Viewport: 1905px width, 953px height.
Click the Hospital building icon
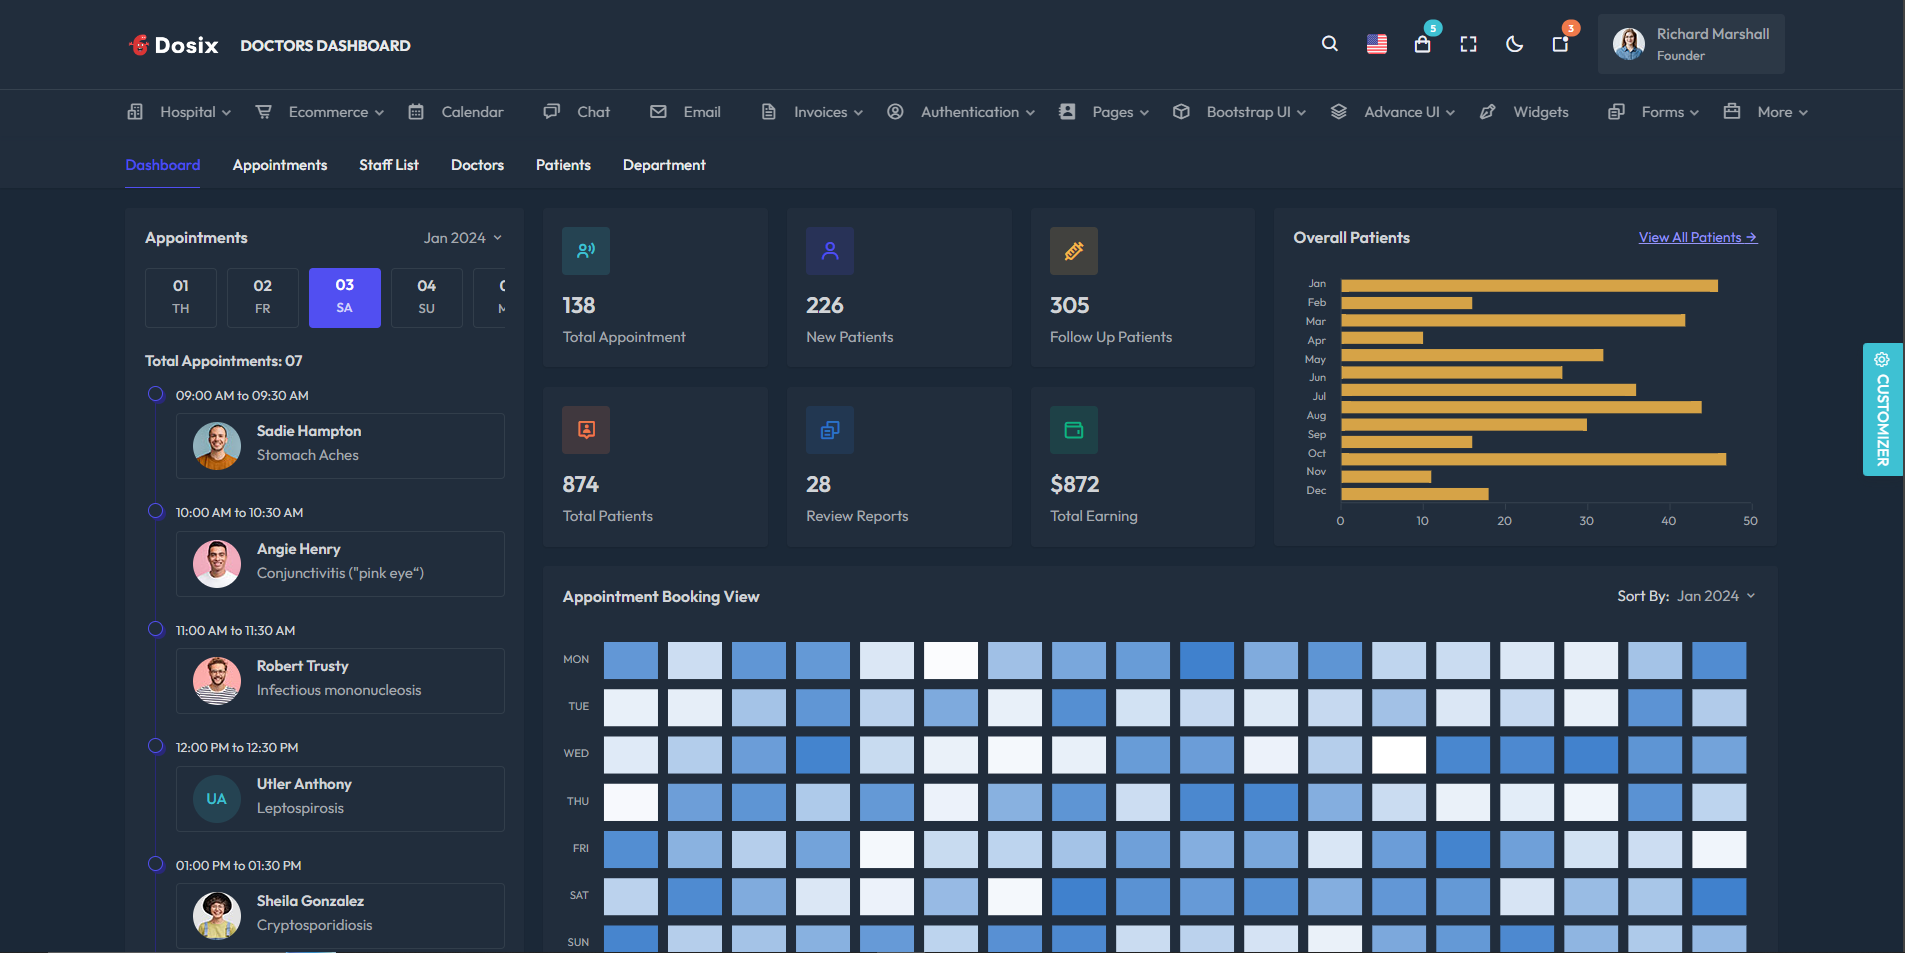[x=135, y=112]
